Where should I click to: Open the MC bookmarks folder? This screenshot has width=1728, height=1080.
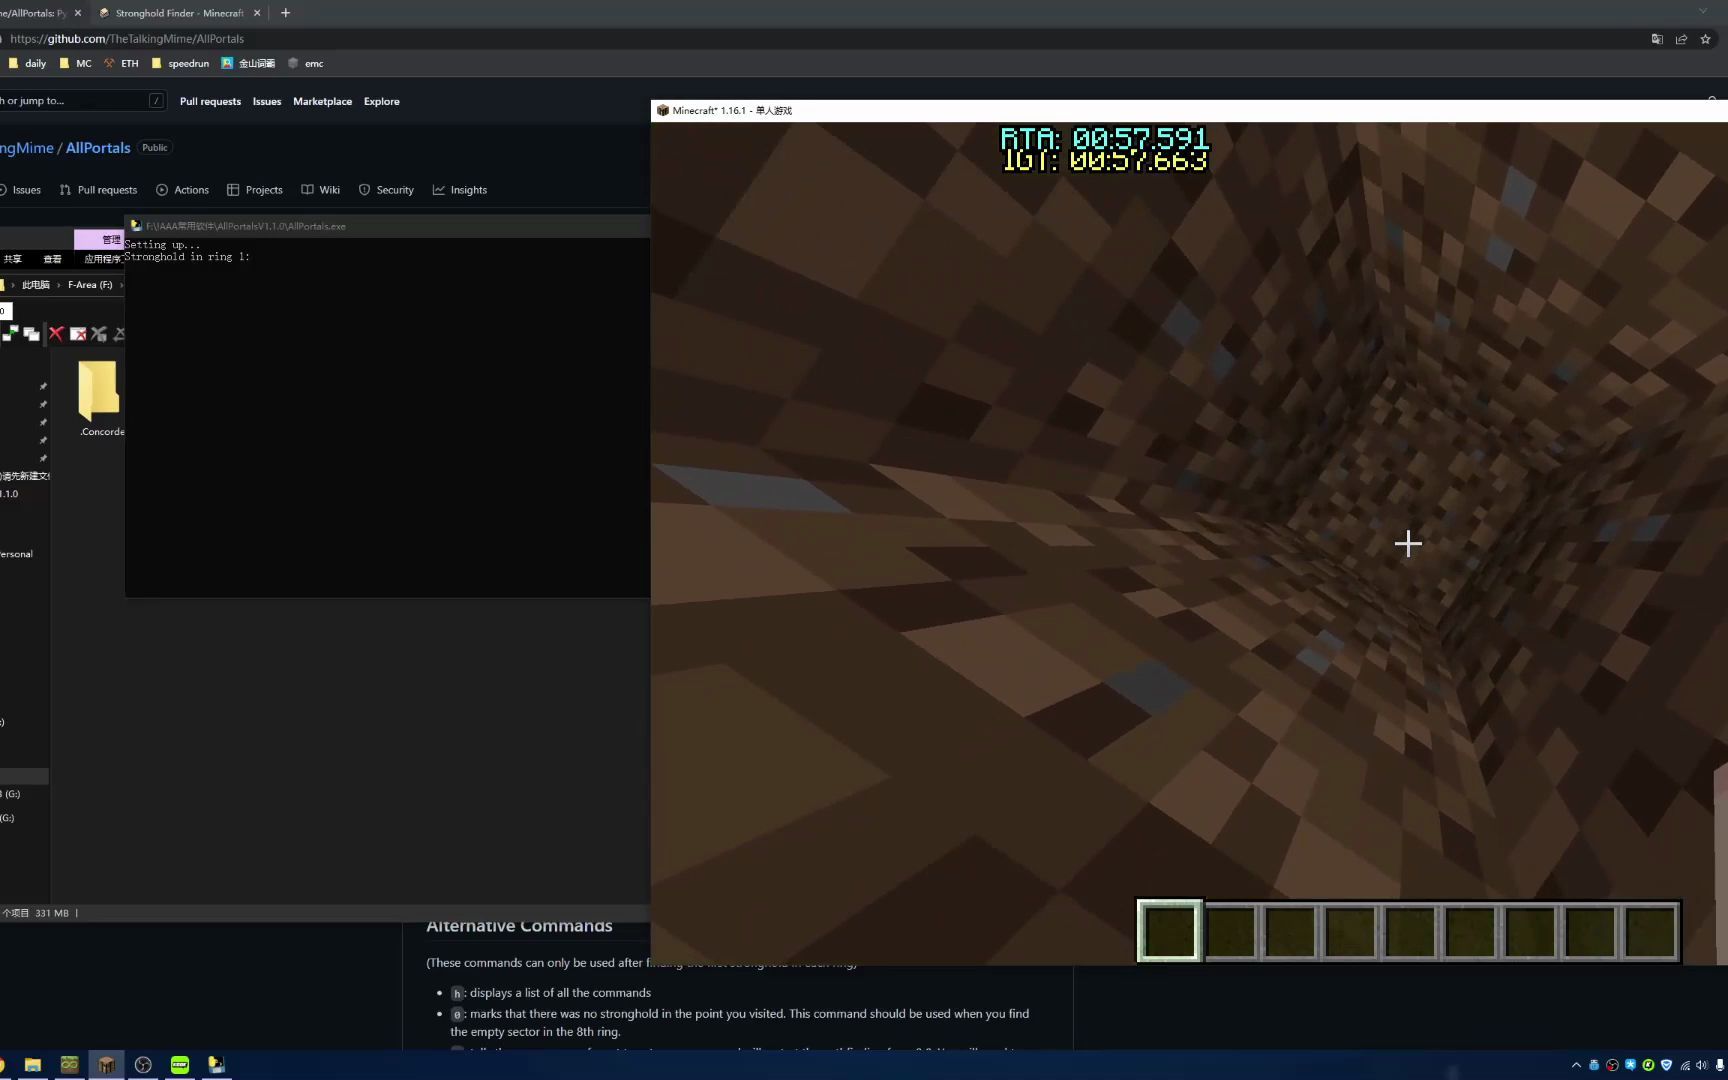click(75, 63)
